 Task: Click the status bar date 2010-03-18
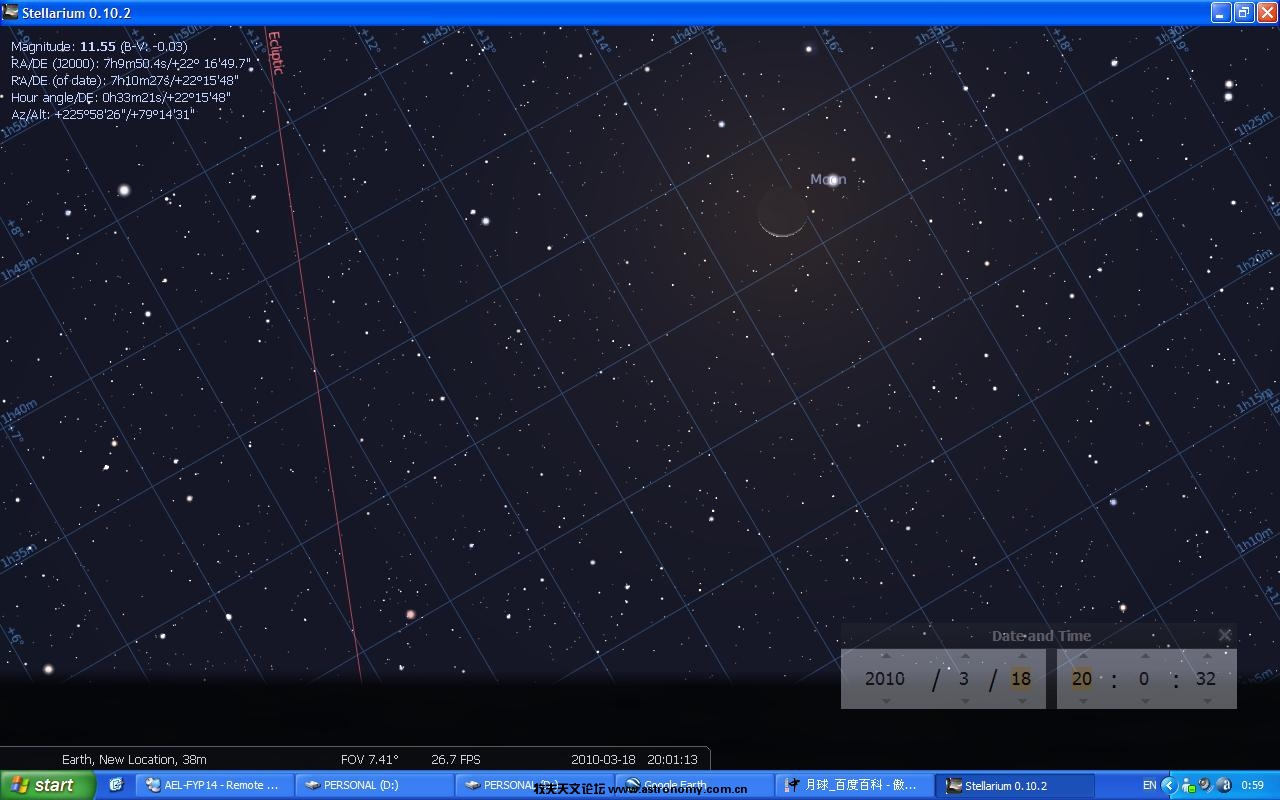(603, 759)
